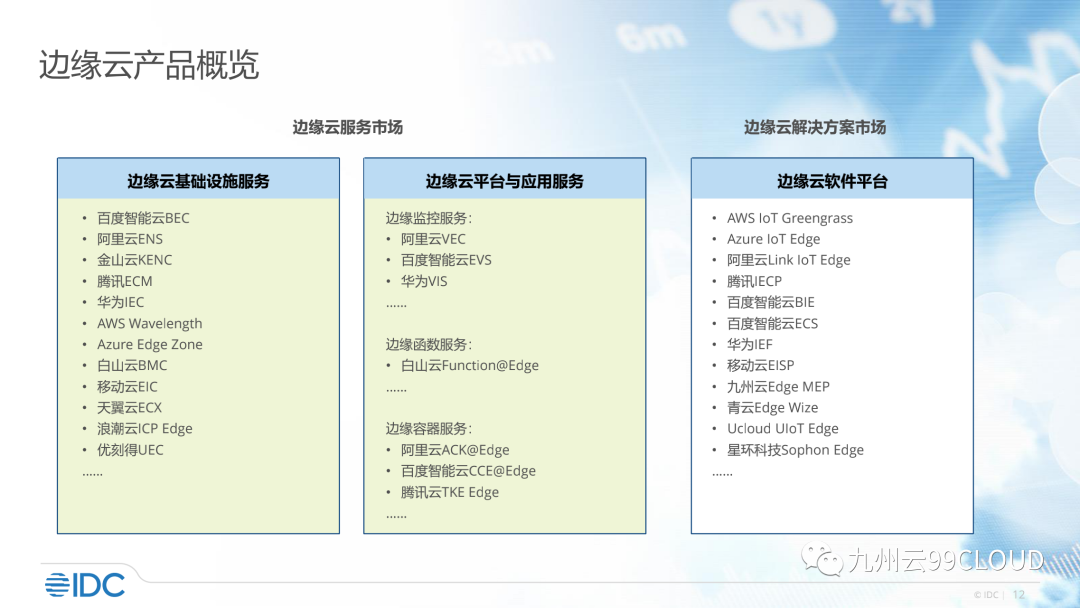Click the 边缘监控服务 subheading
This screenshot has height=608, width=1080.
pyautogui.click(x=428, y=218)
